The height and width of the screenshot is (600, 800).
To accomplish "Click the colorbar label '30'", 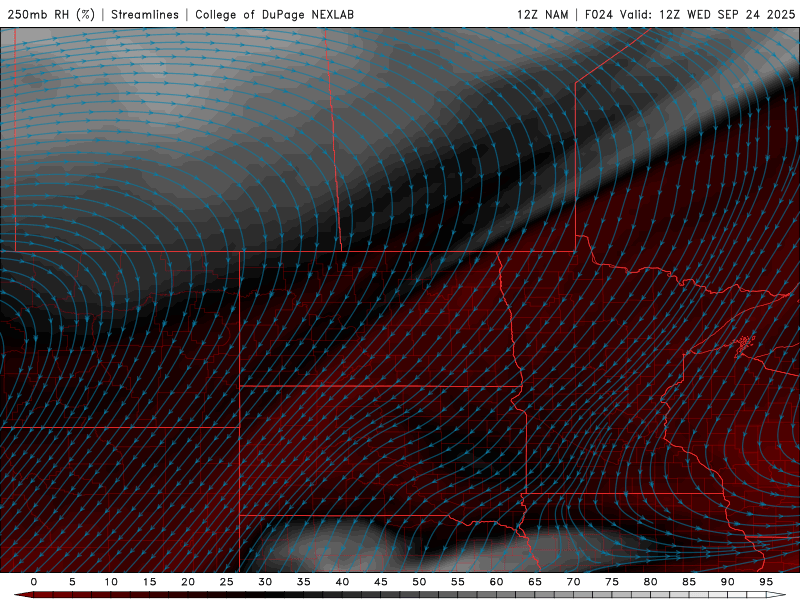I will click(265, 582).
